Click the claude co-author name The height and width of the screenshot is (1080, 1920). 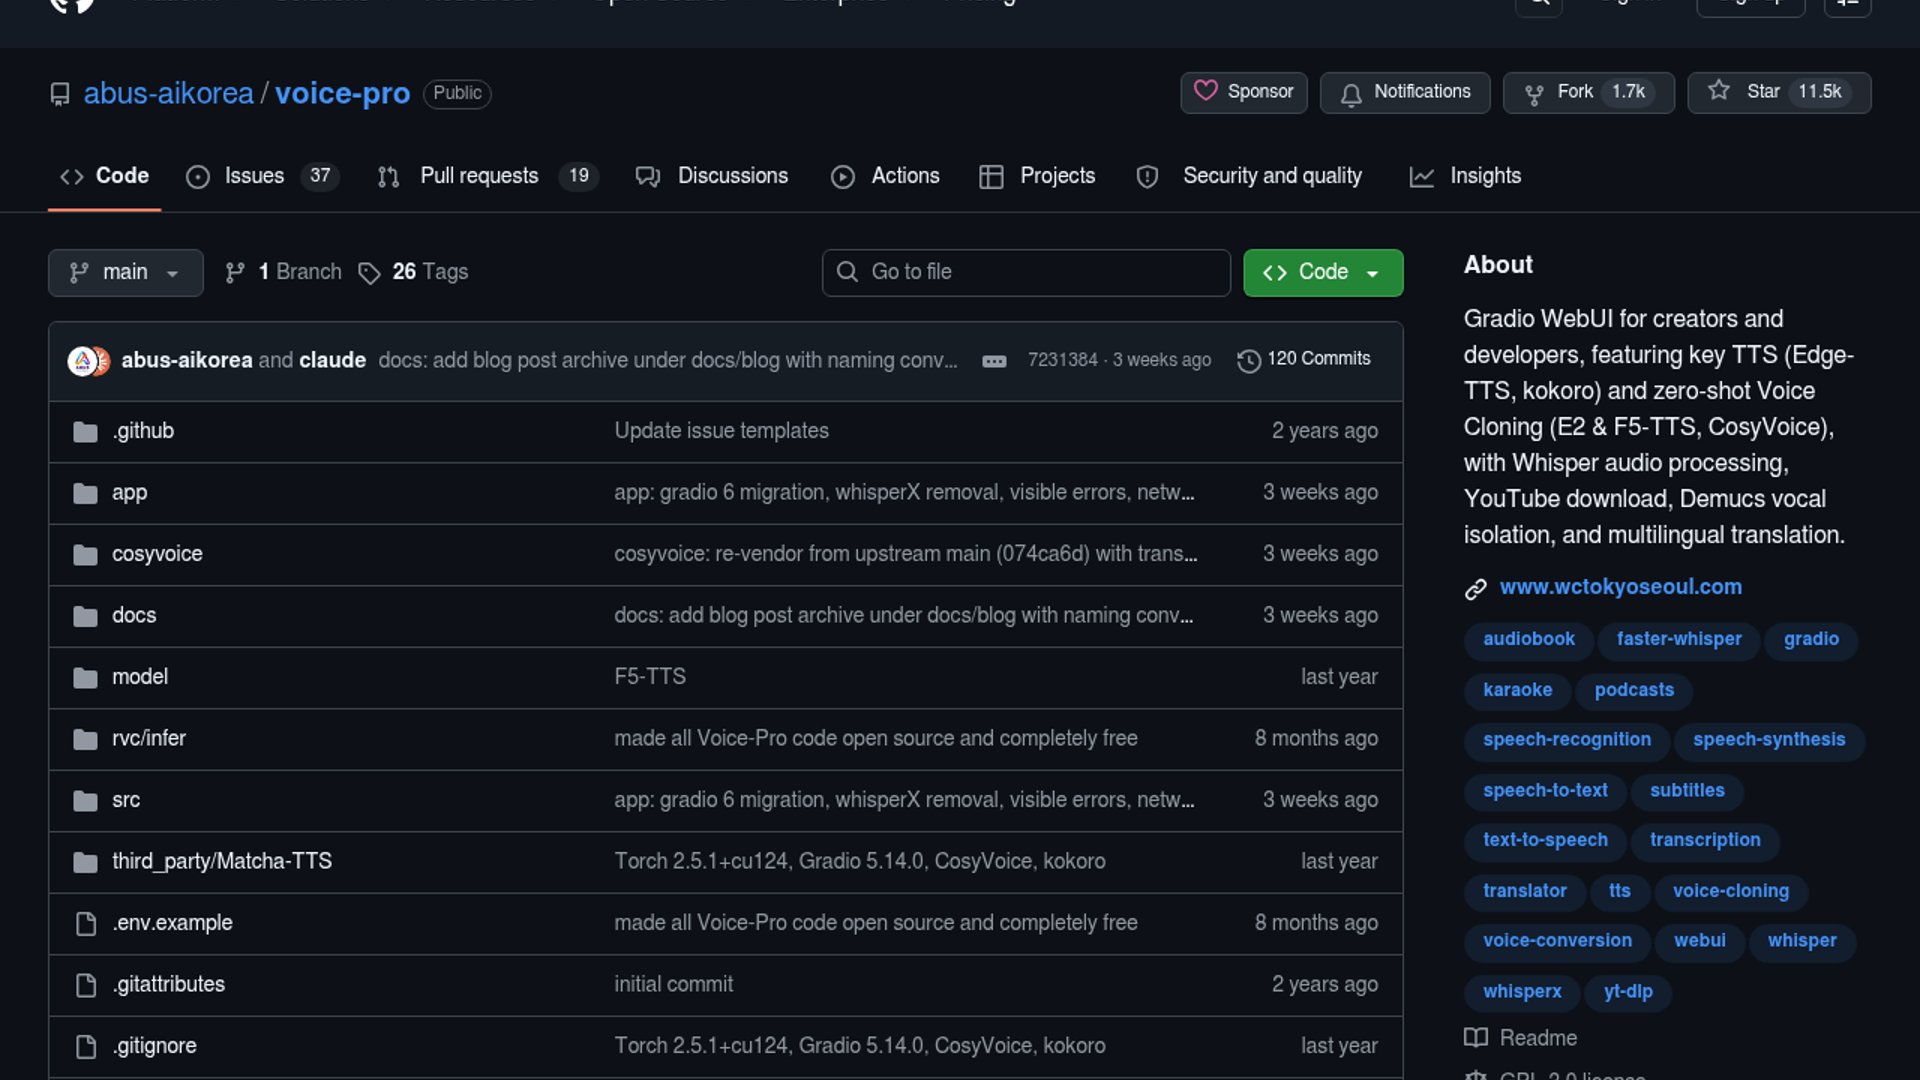(332, 360)
